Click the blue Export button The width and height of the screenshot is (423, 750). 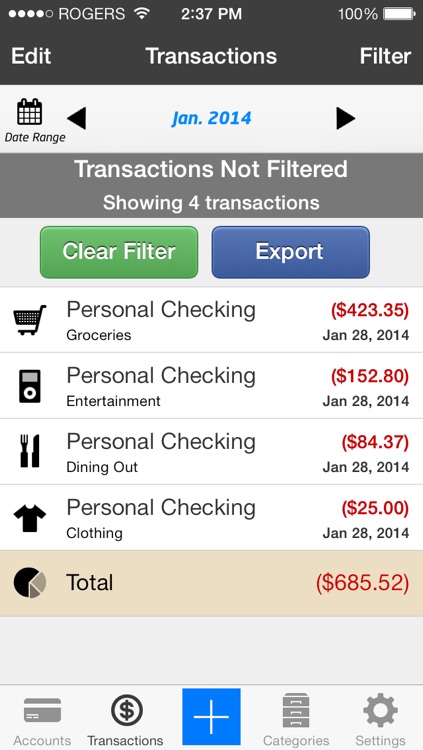(290, 252)
